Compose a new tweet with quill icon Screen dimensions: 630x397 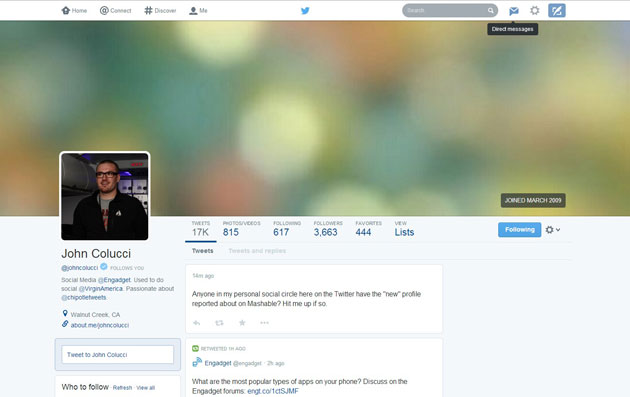pos(557,10)
